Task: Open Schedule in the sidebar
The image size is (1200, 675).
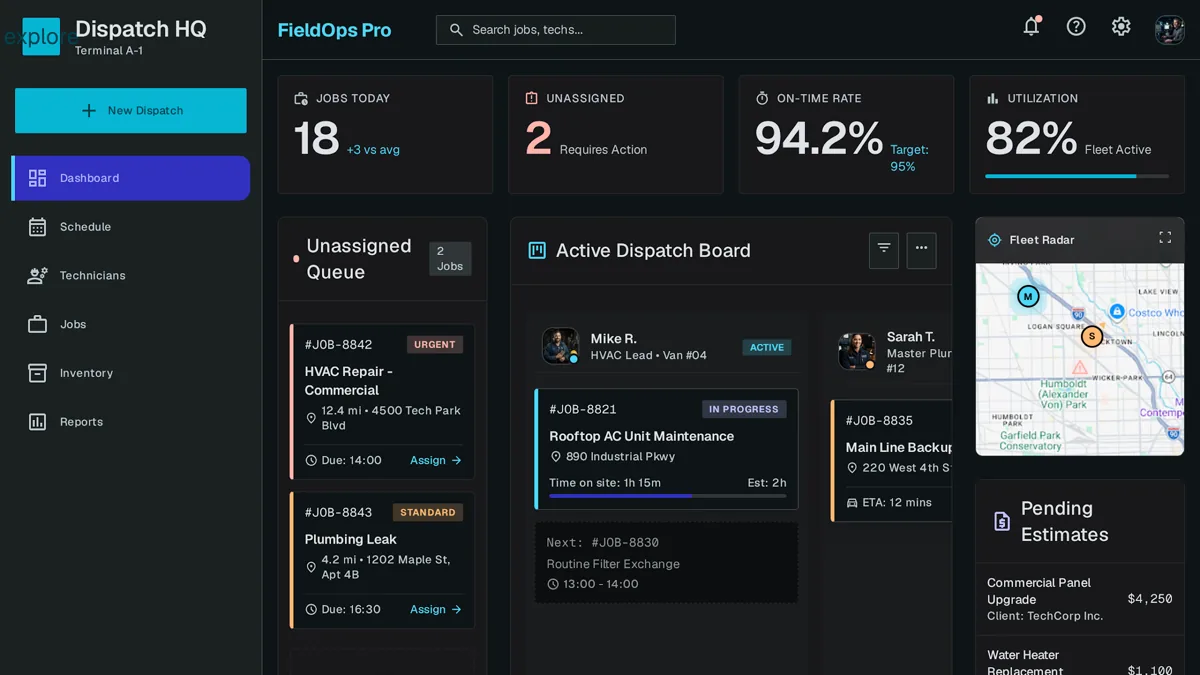Action: point(131,227)
